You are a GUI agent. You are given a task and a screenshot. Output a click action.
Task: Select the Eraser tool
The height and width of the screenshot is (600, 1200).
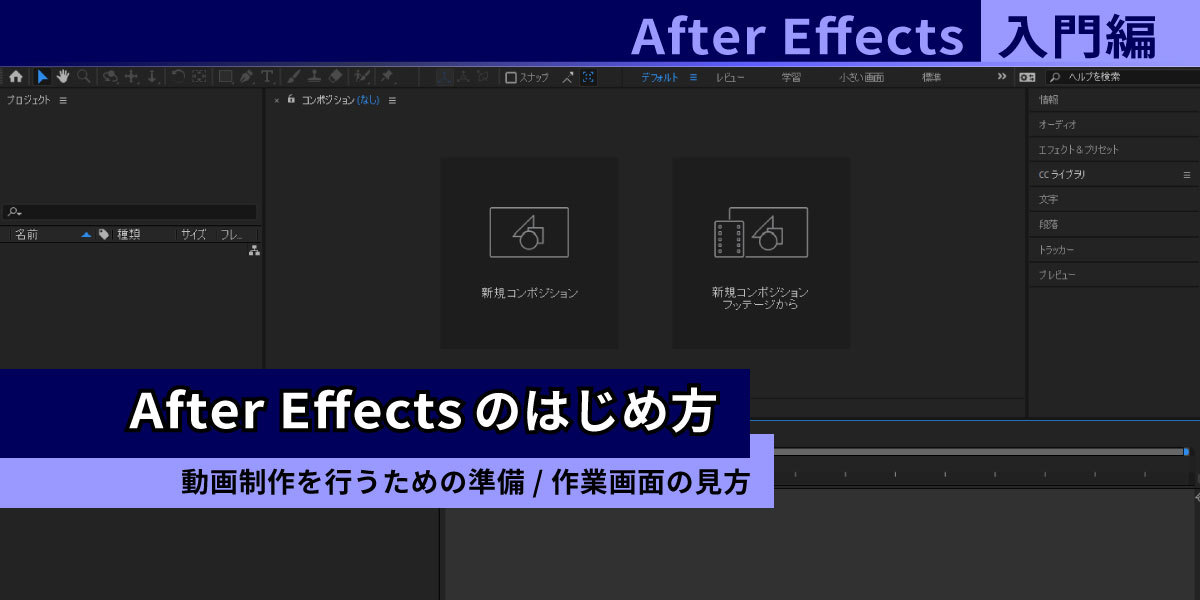[336, 76]
